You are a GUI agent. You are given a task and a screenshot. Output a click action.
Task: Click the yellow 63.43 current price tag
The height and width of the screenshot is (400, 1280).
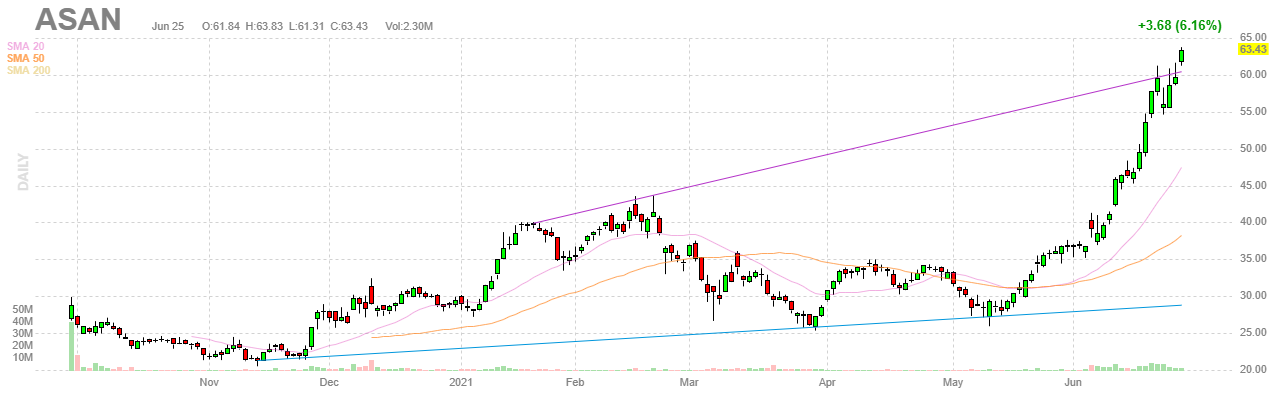(x=1253, y=49)
